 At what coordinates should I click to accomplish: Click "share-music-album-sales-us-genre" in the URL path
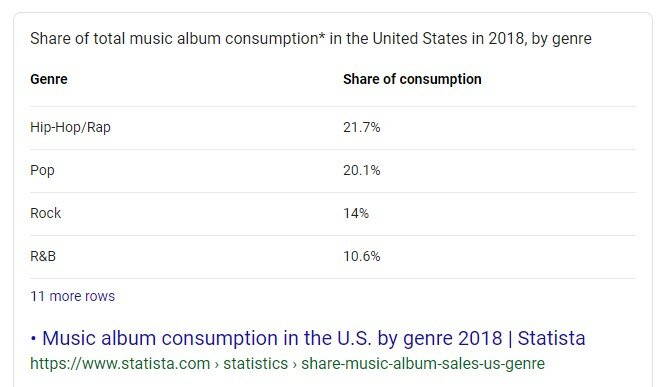pos(423,364)
